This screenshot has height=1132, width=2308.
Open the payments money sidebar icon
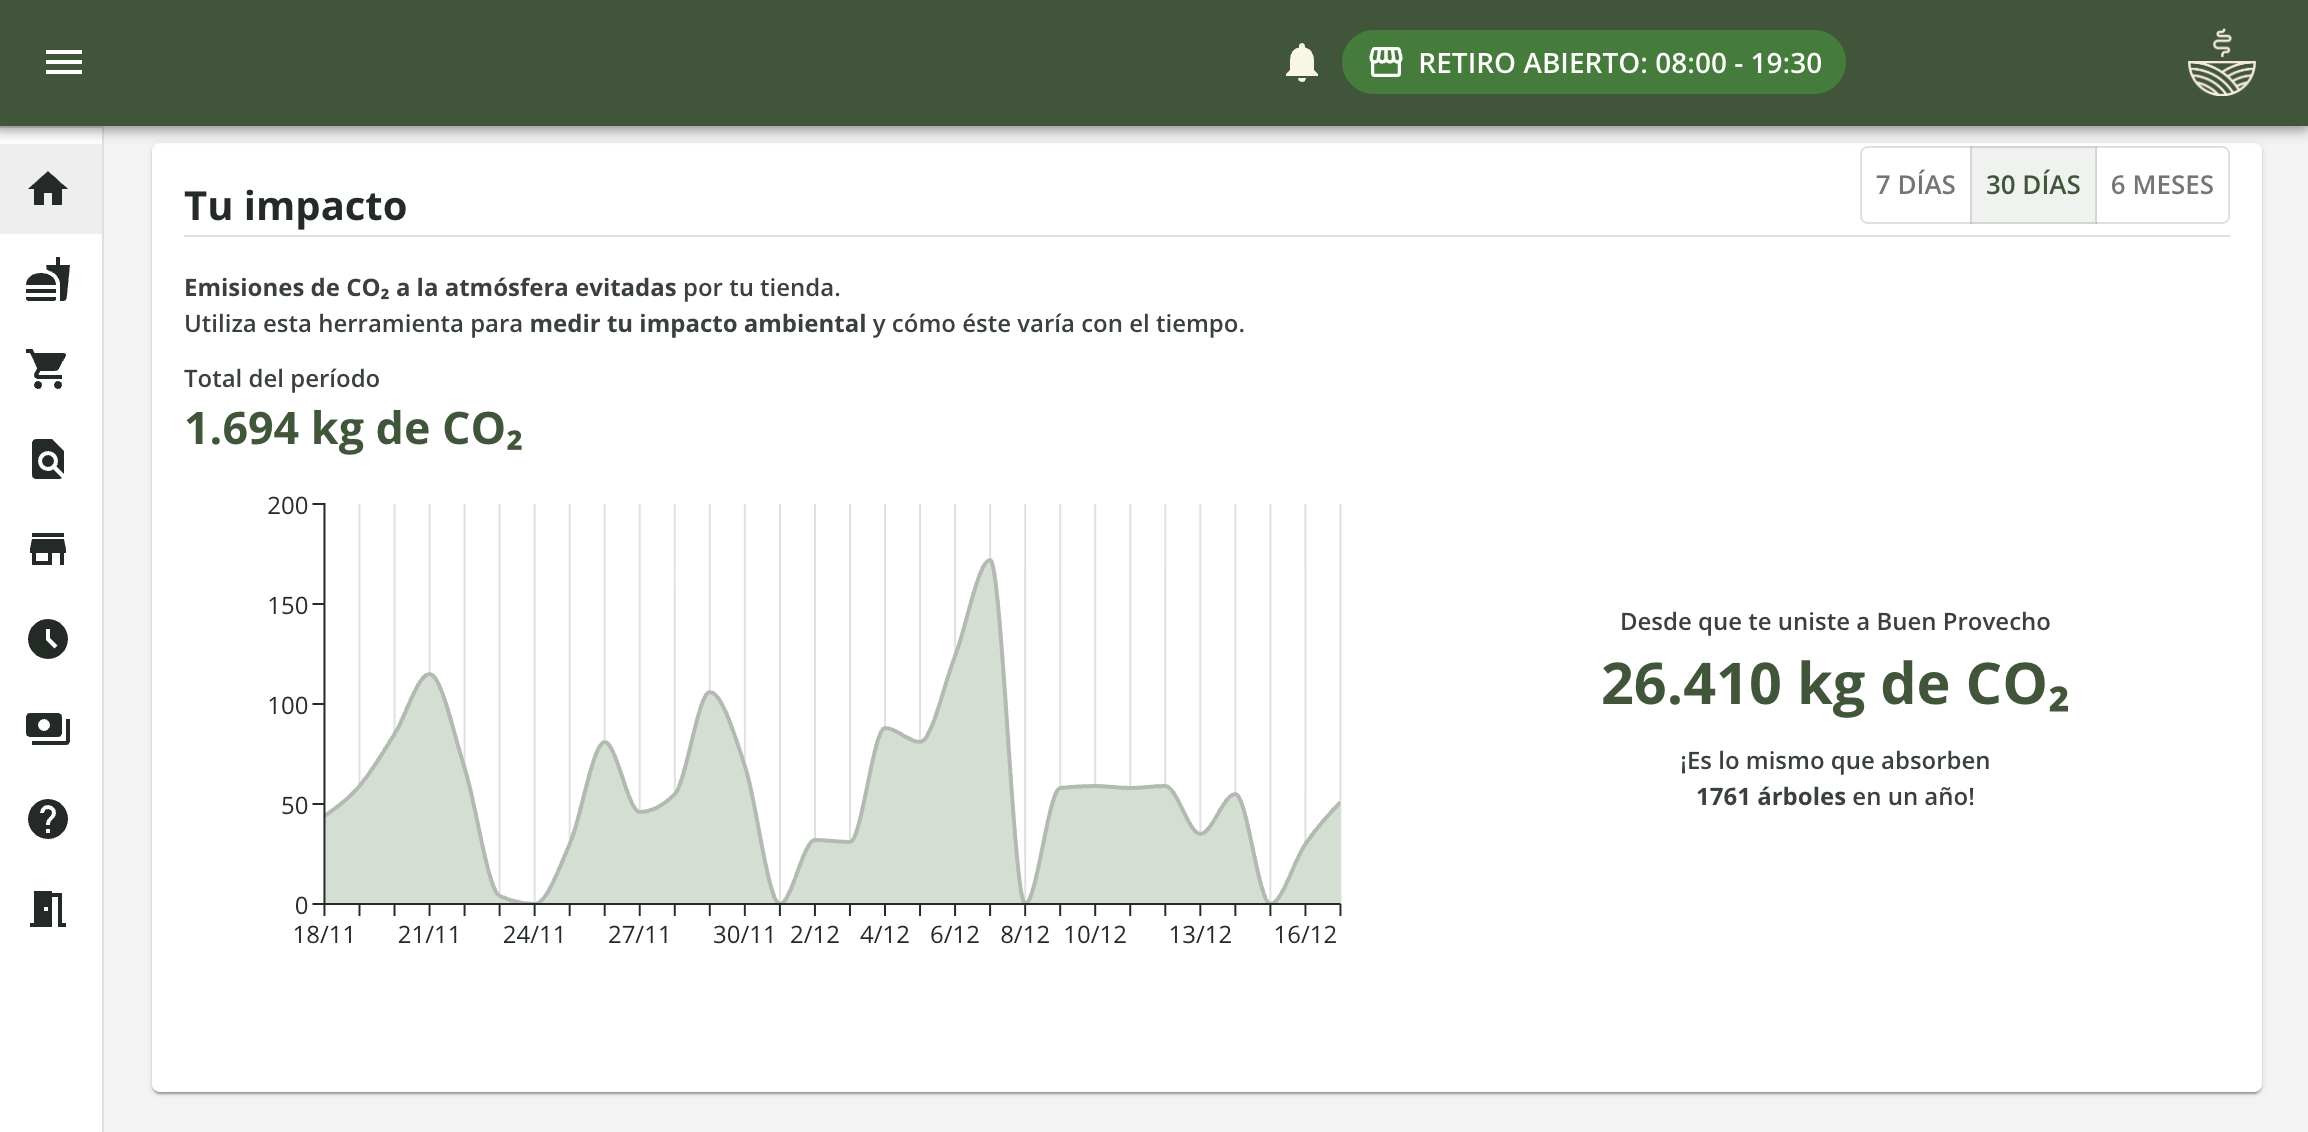tap(48, 729)
